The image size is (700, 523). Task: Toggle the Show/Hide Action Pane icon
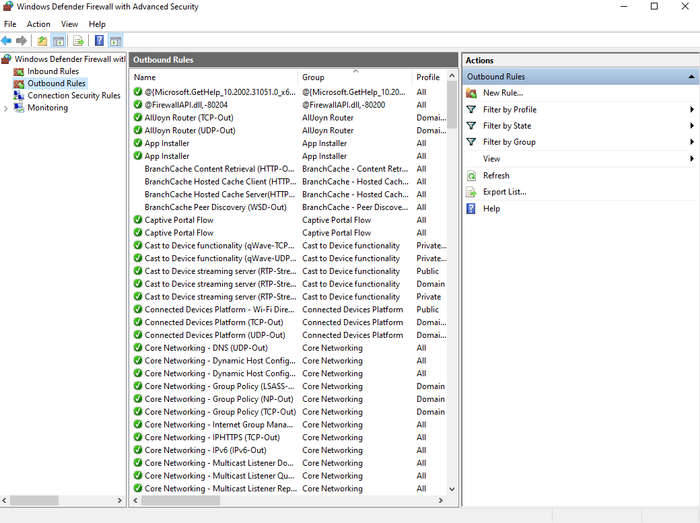point(116,41)
